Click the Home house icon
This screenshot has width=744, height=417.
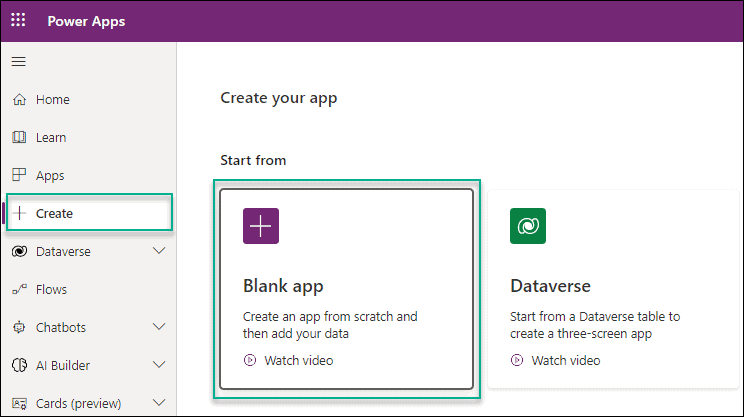coord(19,100)
